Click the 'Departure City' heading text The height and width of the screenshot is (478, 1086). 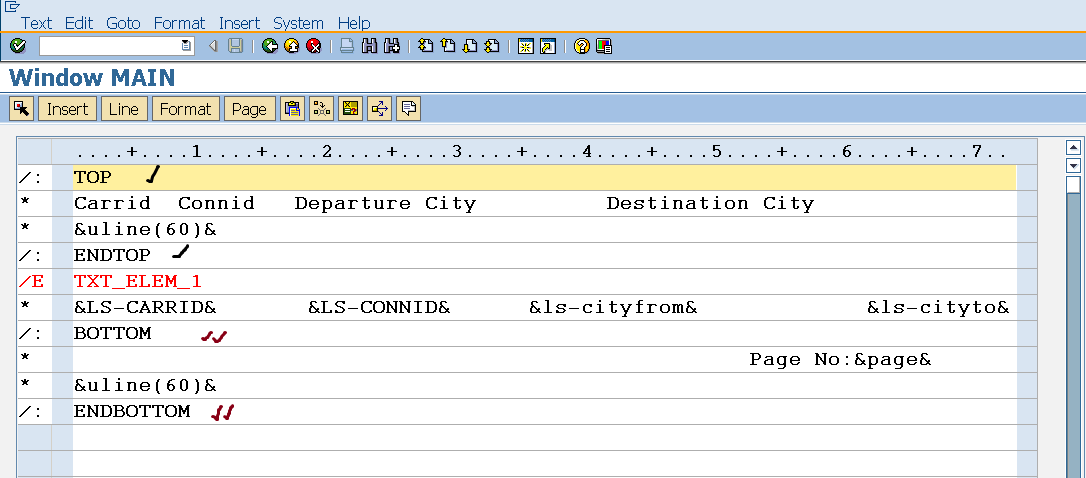[x=385, y=203]
